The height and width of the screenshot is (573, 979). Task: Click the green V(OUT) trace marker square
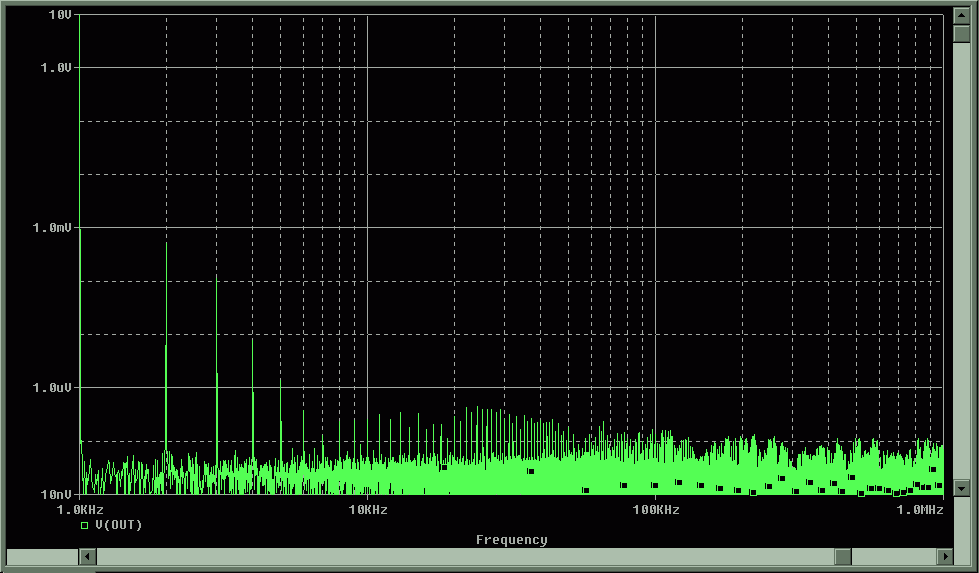85,525
